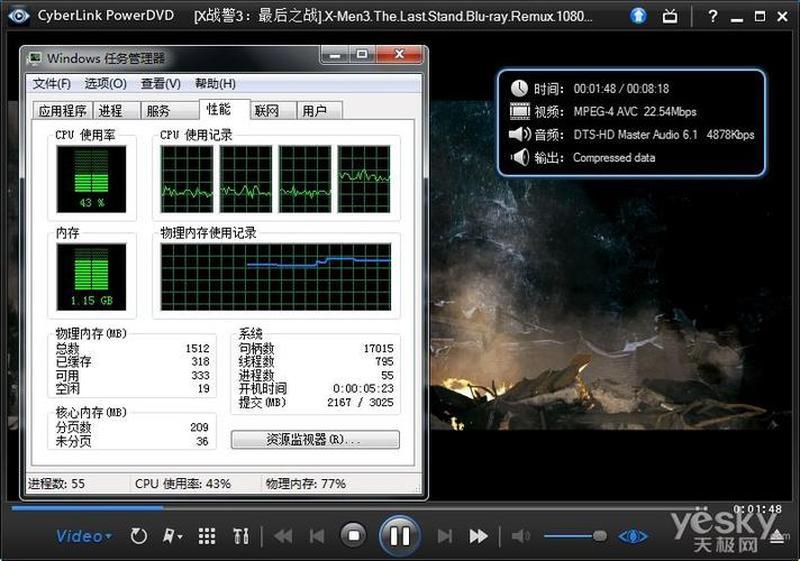The image size is (800, 561).
Task: Click the 句柄数 value 17015
Action: pos(379,348)
